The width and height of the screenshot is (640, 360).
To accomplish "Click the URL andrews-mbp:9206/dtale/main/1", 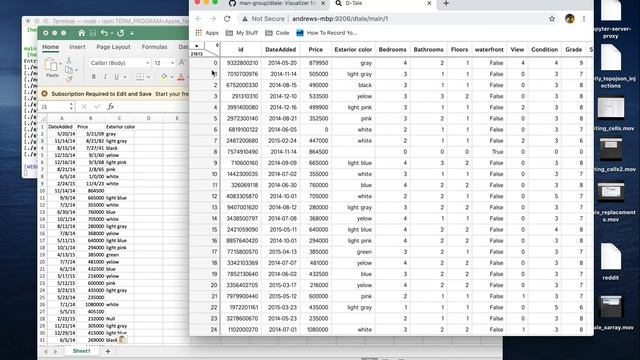I will point(340,19).
